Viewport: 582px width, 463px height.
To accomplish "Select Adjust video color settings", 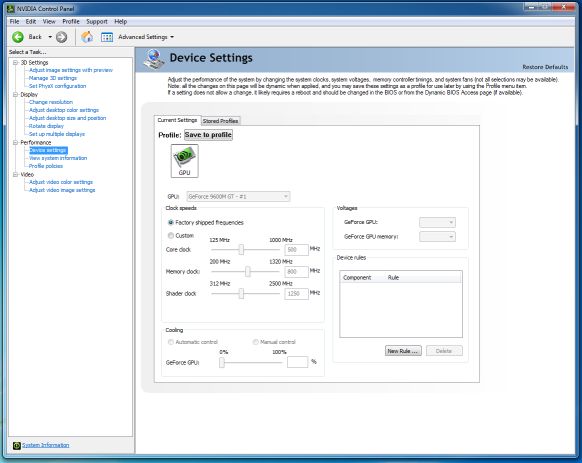I will point(61,182).
